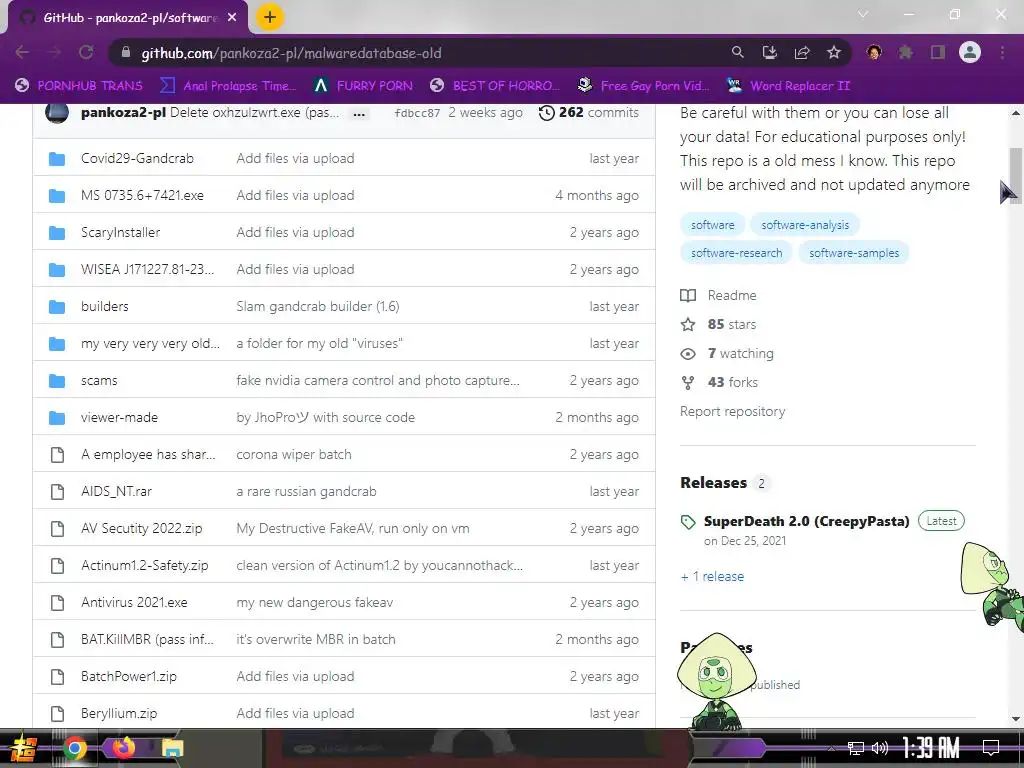
Task: Click the network tray icon
Action: pos(856,748)
